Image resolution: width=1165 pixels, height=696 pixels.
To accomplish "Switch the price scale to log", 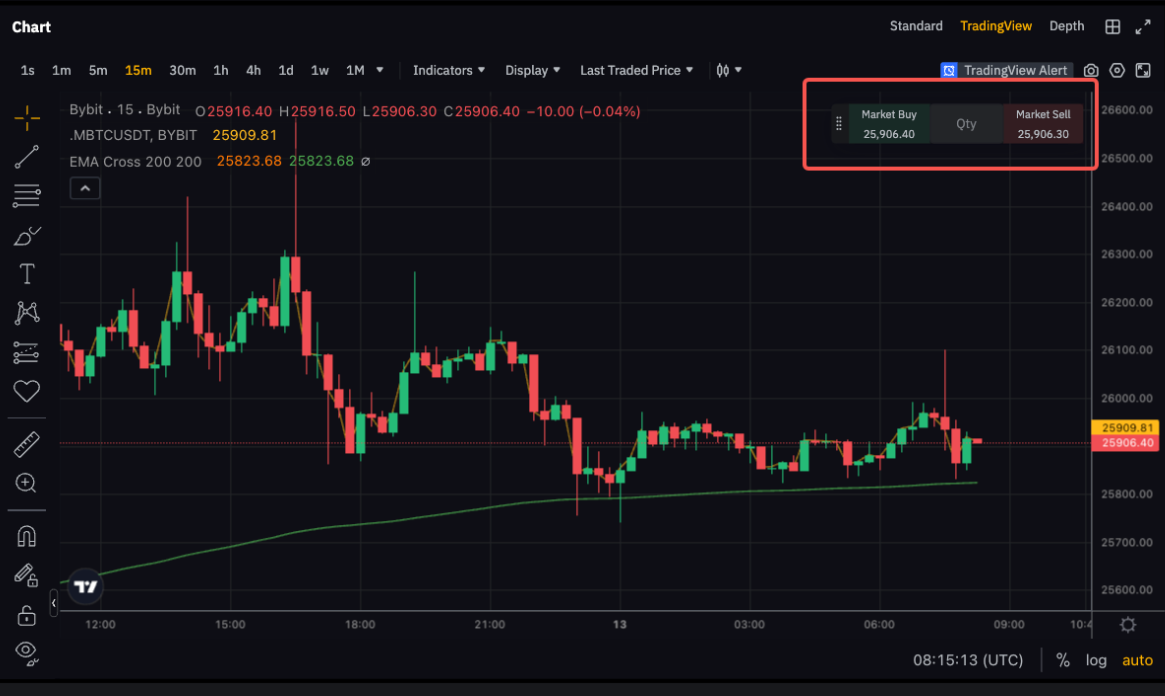I will pyautogui.click(x=1096, y=660).
